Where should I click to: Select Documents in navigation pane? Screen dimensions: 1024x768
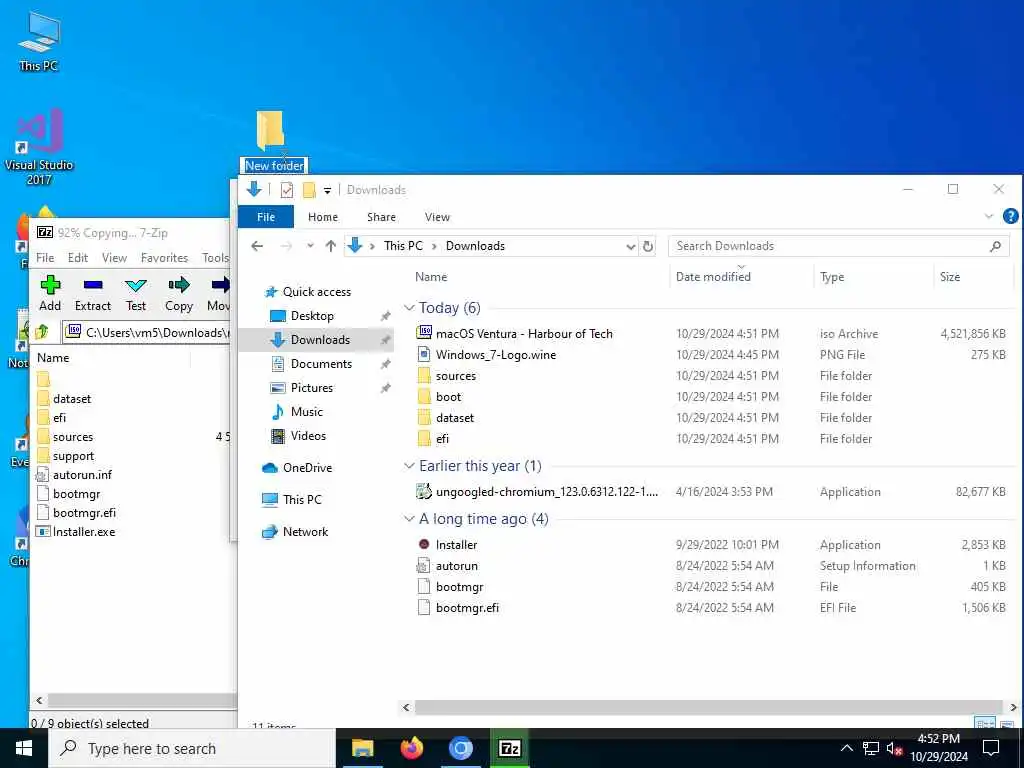pyautogui.click(x=321, y=364)
